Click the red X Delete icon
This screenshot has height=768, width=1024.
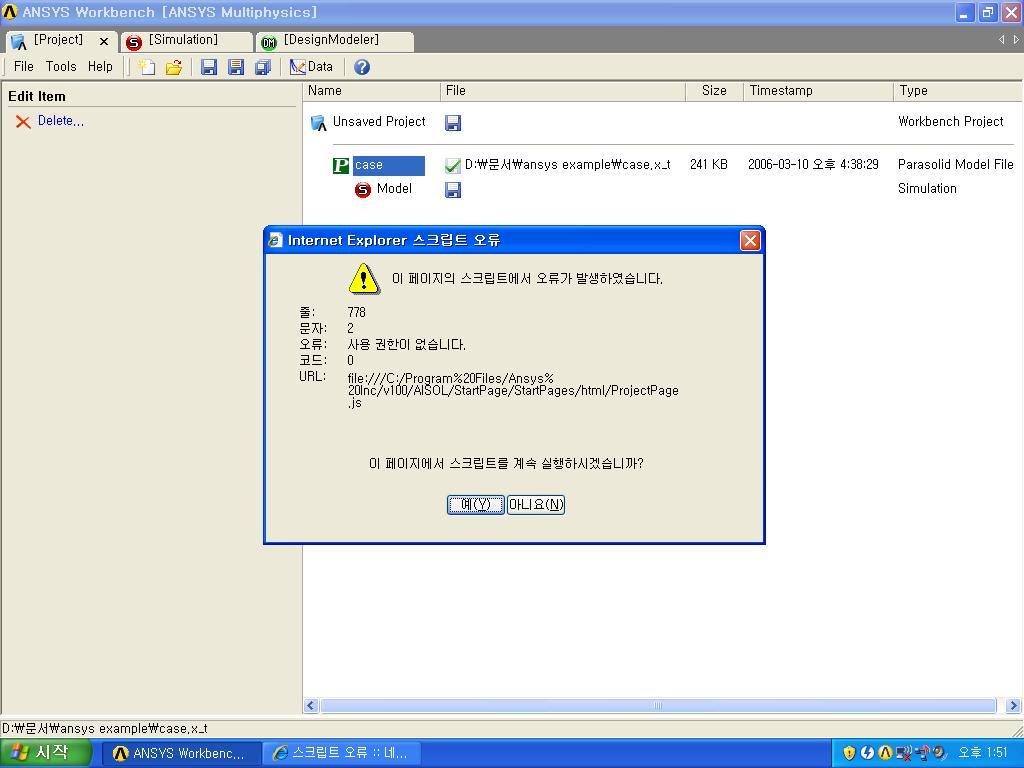(x=23, y=121)
